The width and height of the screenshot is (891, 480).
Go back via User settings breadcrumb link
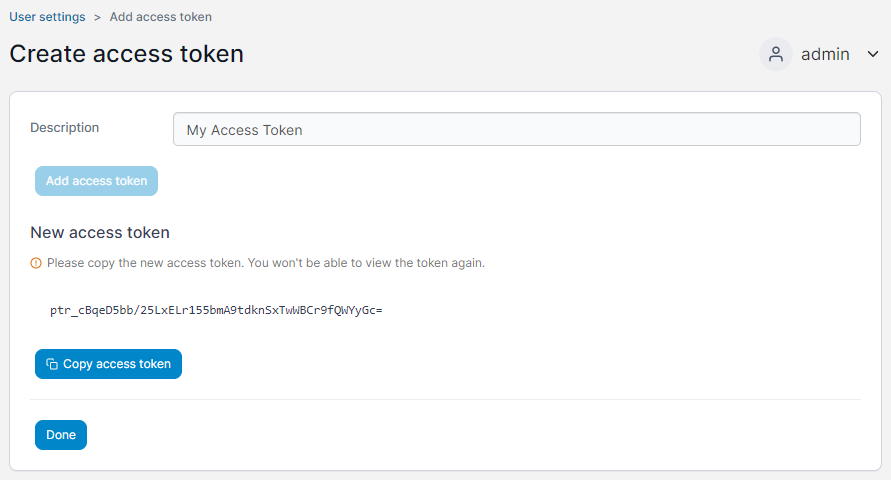(x=47, y=17)
